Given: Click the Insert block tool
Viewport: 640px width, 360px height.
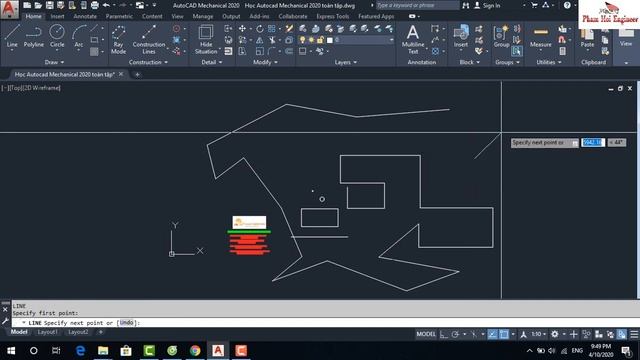Looking at the screenshot, I should tap(461, 36).
